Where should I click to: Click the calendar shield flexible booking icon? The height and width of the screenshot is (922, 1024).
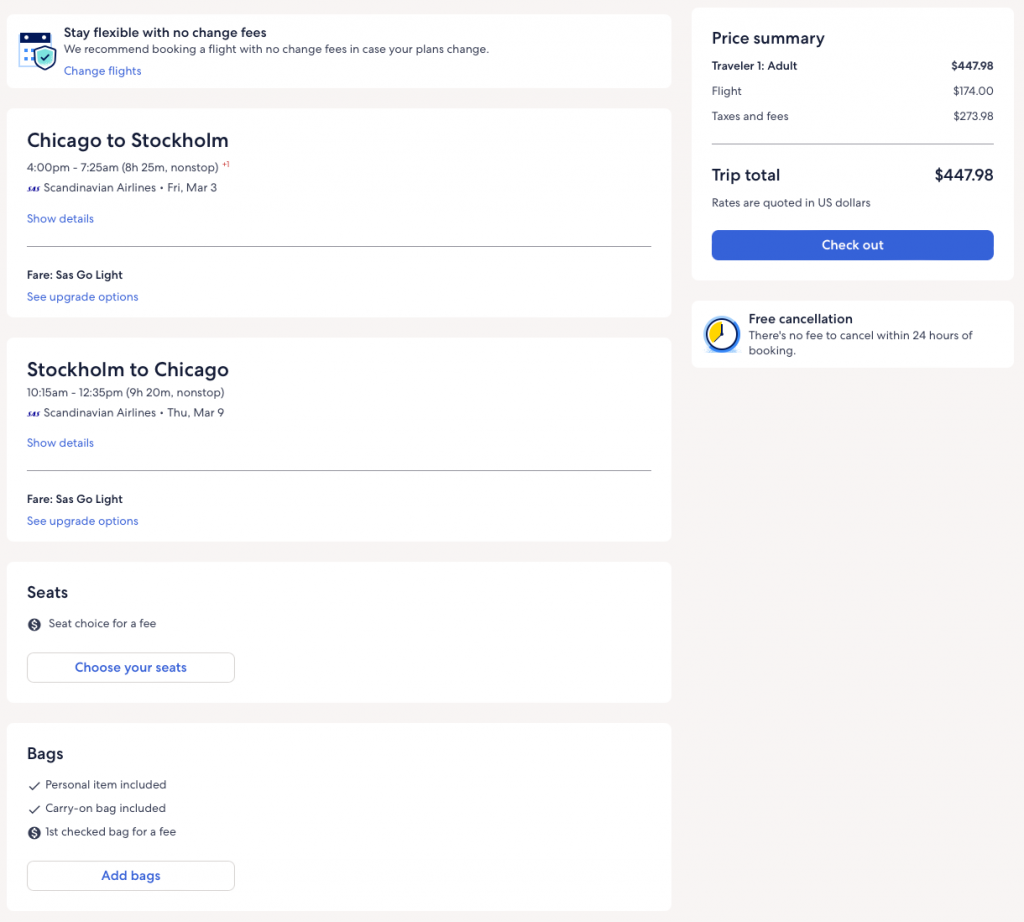click(x=38, y=50)
